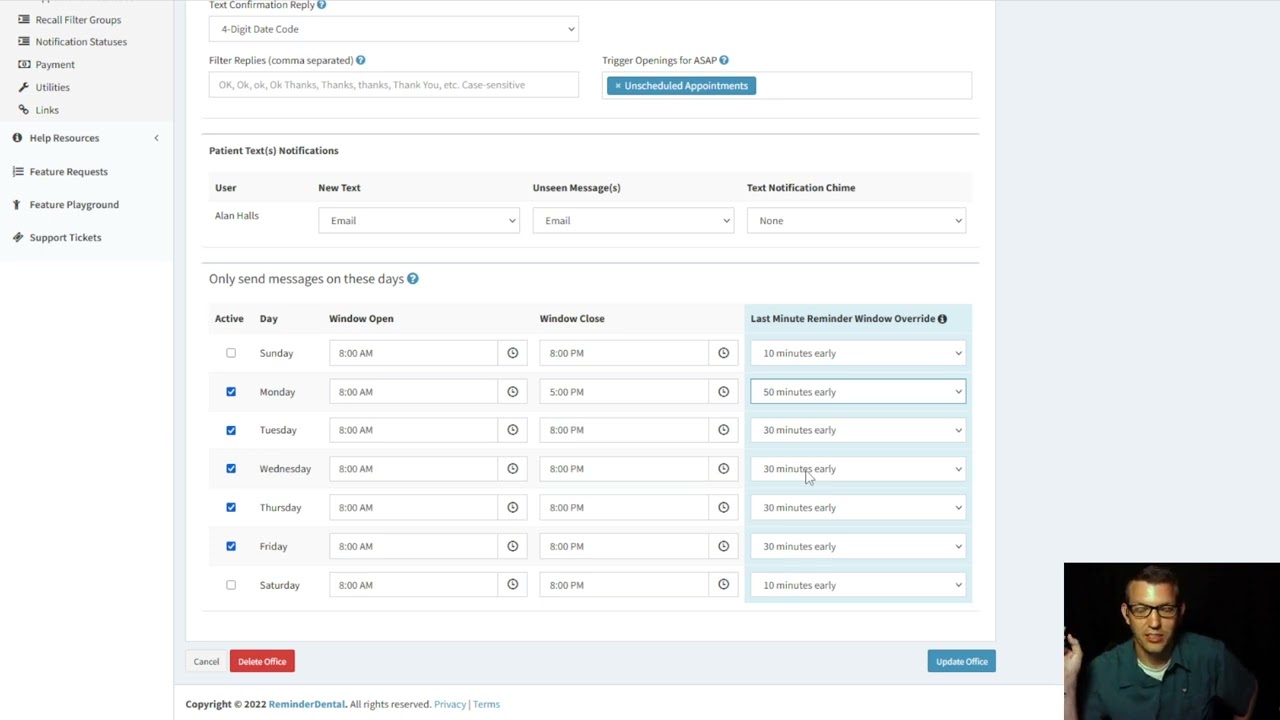Open the Terms link in footer
The width and height of the screenshot is (1280, 720).
click(x=486, y=705)
